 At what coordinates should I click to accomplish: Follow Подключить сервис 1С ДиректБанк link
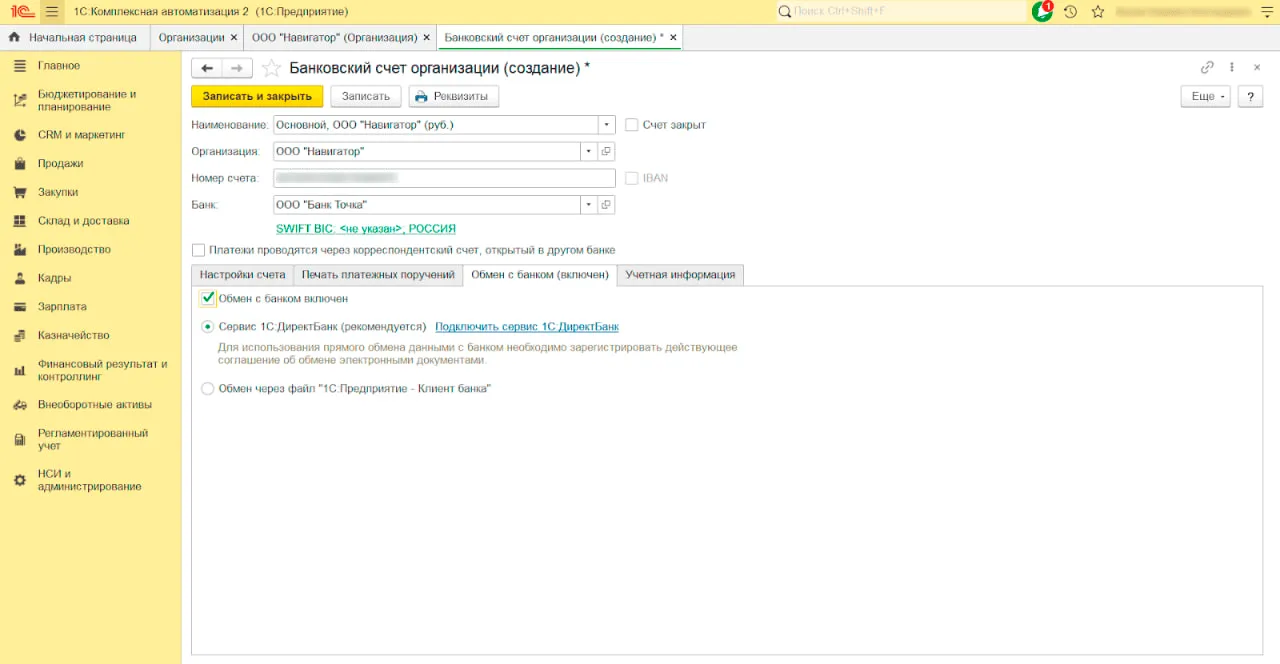click(x=527, y=327)
